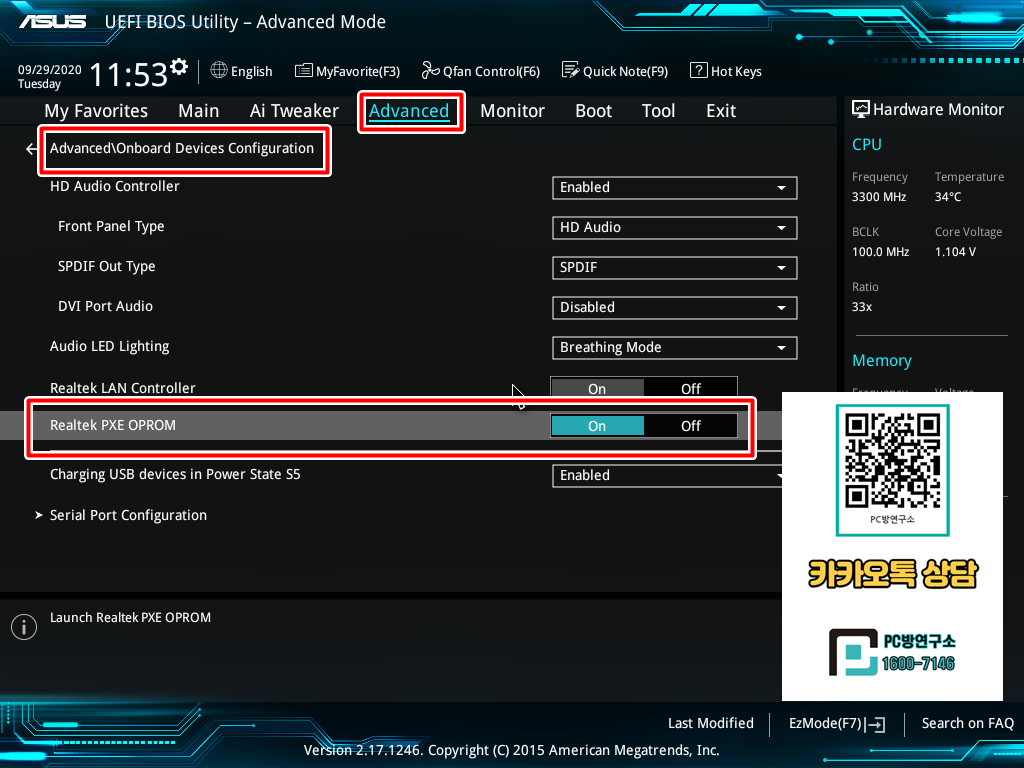This screenshot has width=1024, height=768.
Task: Click the Memory section heading
Action: coord(882,360)
